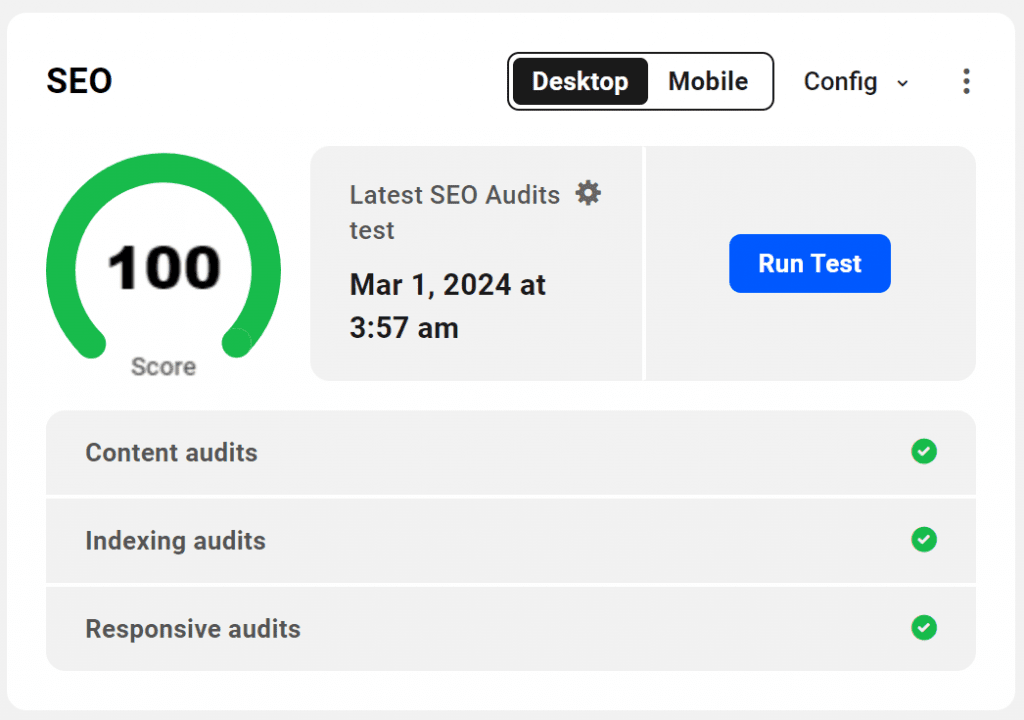The height and width of the screenshot is (720, 1024).
Task: Switch to the Mobile view
Action: point(708,82)
